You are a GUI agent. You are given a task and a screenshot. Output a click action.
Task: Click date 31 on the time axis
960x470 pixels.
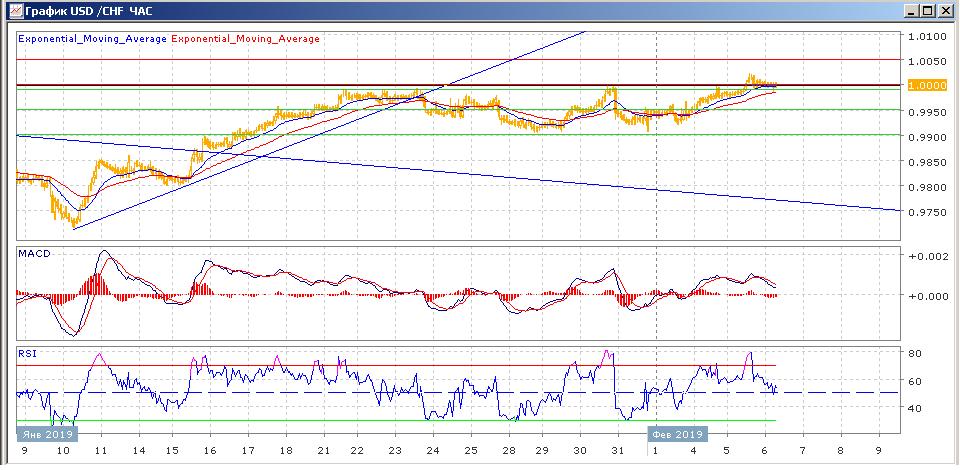618,452
